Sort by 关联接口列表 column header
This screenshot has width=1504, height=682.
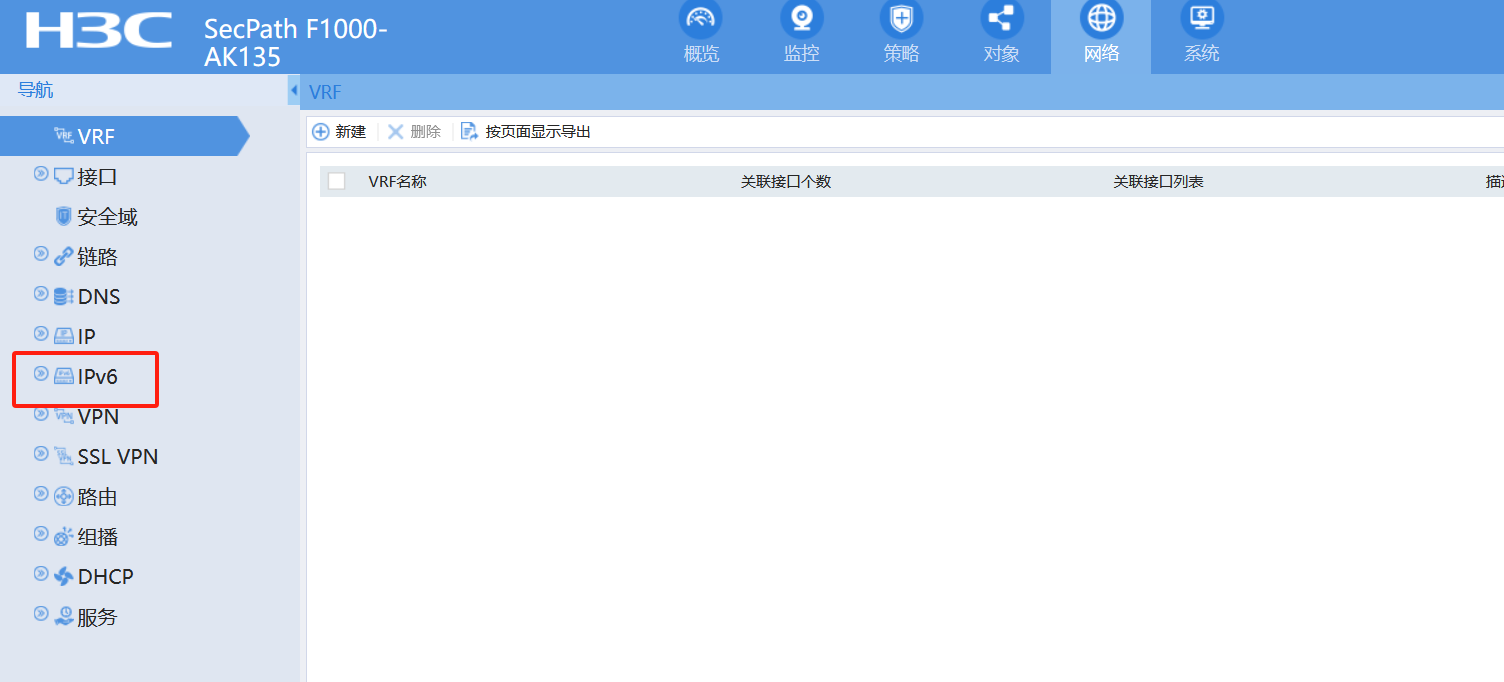pyautogui.click(x=1159, y=182)
